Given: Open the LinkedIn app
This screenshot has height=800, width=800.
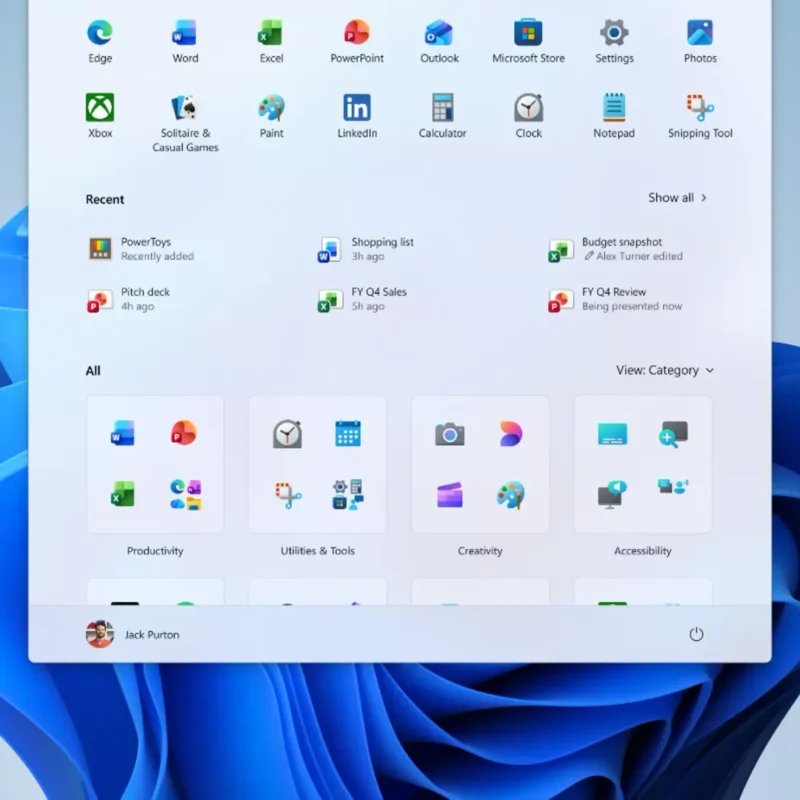Looking at the screenshot, I should [357, 116].
